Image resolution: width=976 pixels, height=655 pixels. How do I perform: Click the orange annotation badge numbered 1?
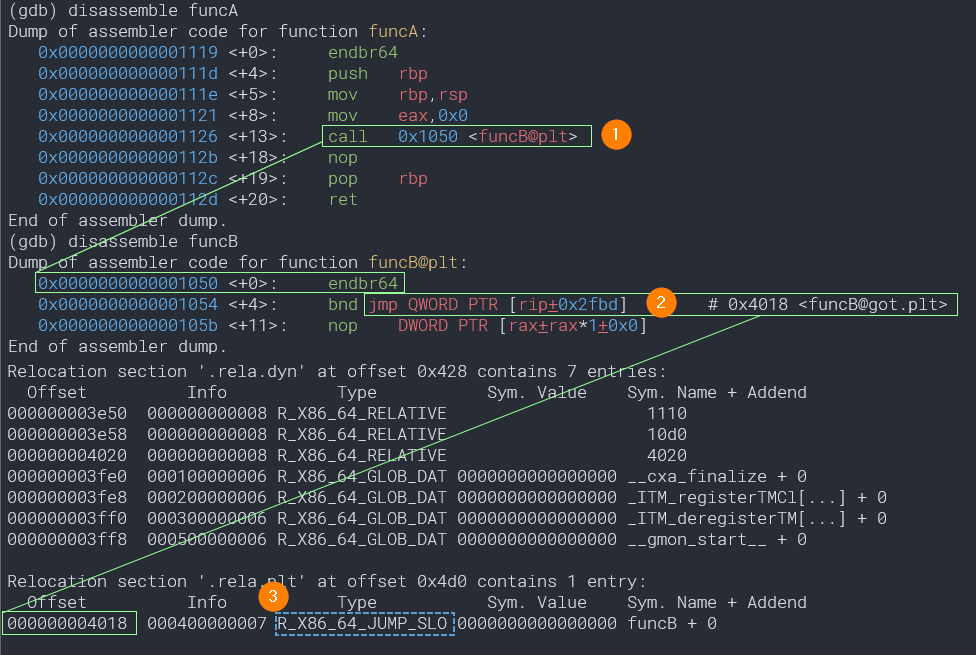(616, 135)
